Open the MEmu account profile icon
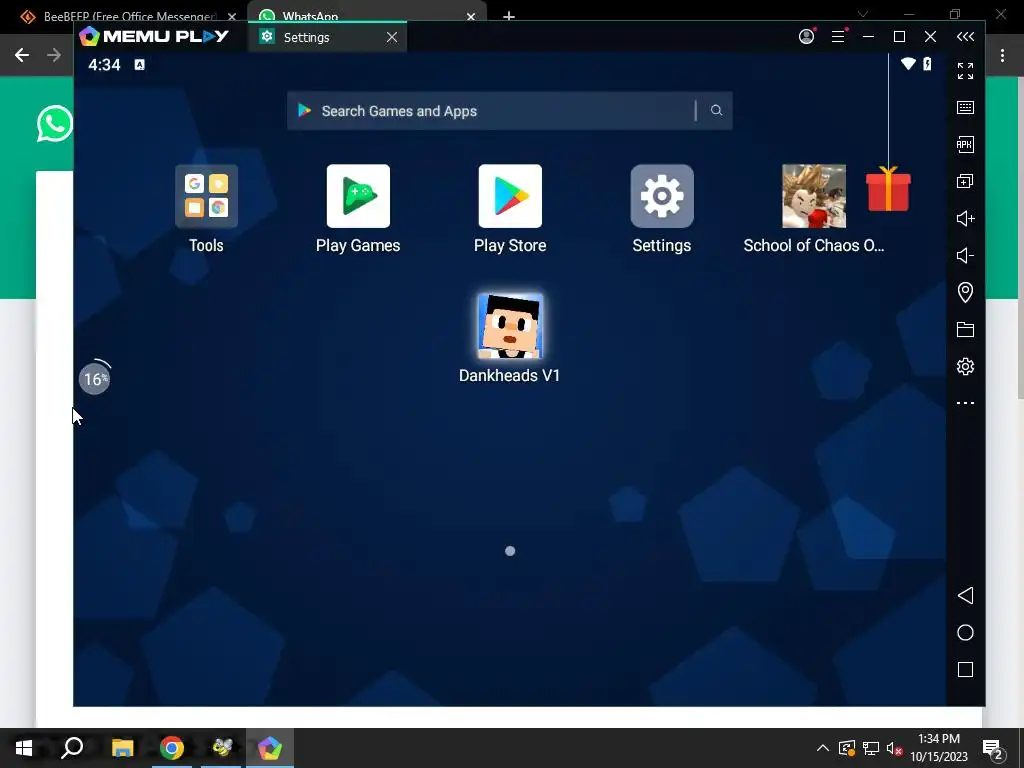Viewport: 1024px width, 768px height. point(807,37)
